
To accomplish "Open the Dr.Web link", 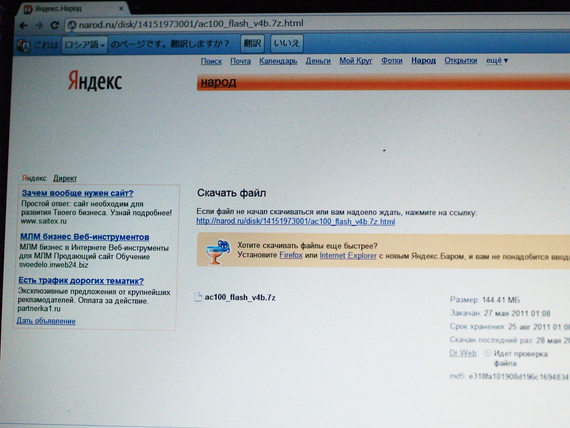I will click(x=463, y=353).
